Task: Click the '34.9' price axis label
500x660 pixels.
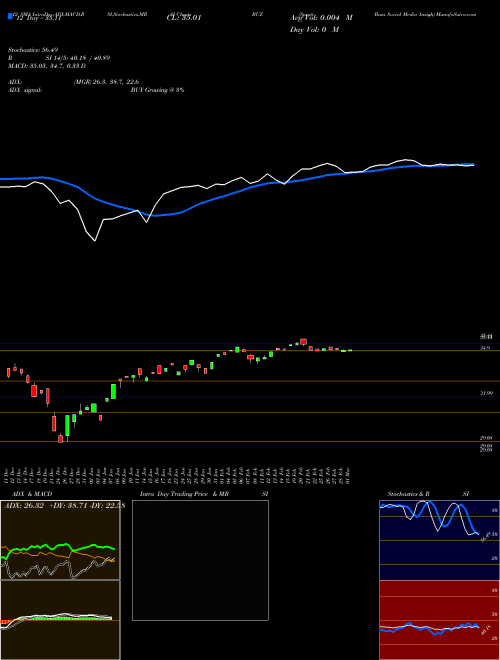Action: [485, 348]
